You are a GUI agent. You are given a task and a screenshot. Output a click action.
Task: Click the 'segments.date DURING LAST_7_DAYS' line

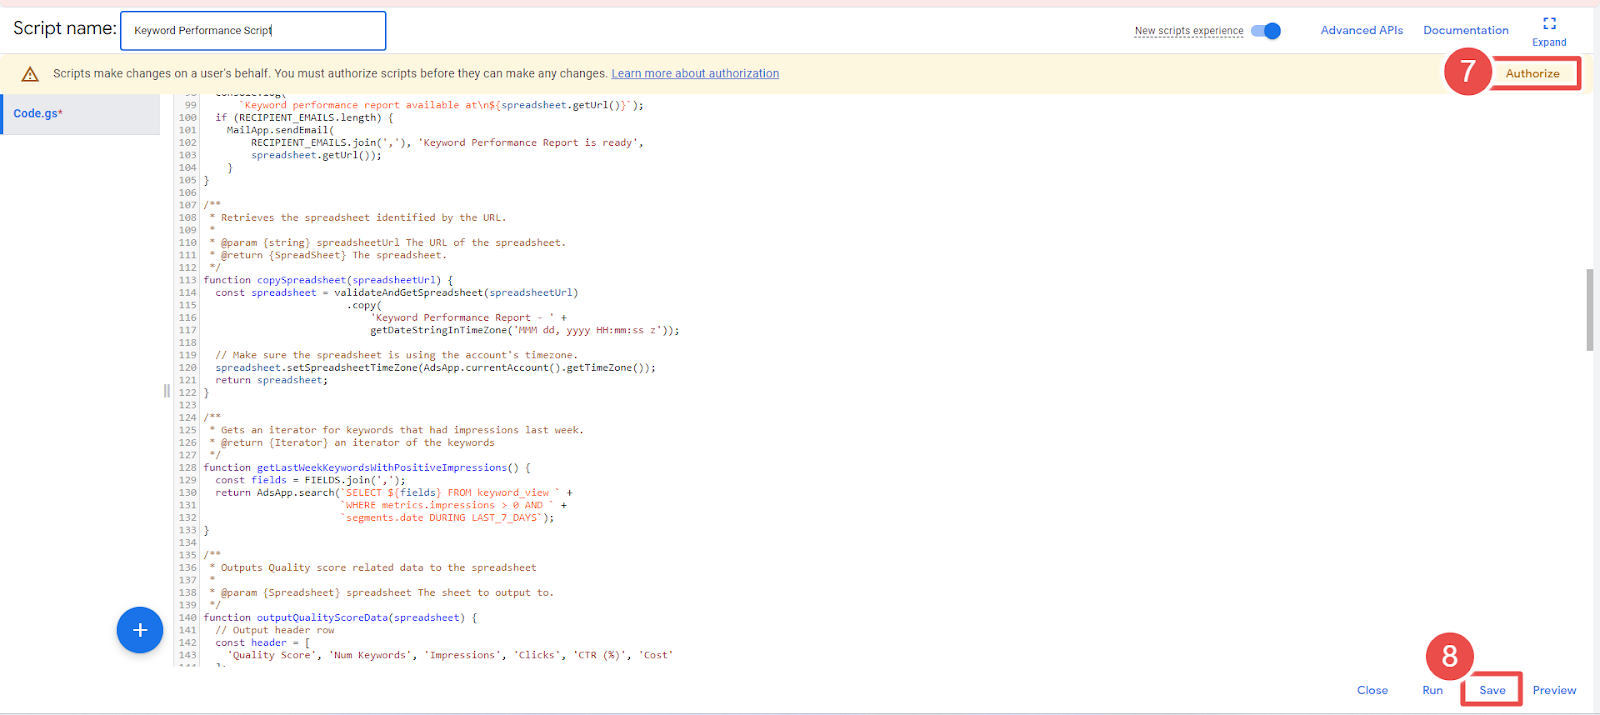click(447, 518)
